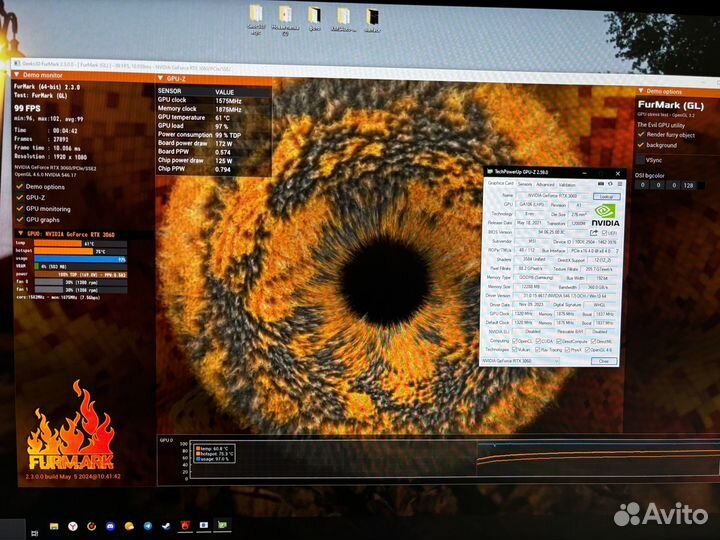720x540 pixels.
Task: Collapse the Demo options panel triangle
Action: [x=641, y=91]
